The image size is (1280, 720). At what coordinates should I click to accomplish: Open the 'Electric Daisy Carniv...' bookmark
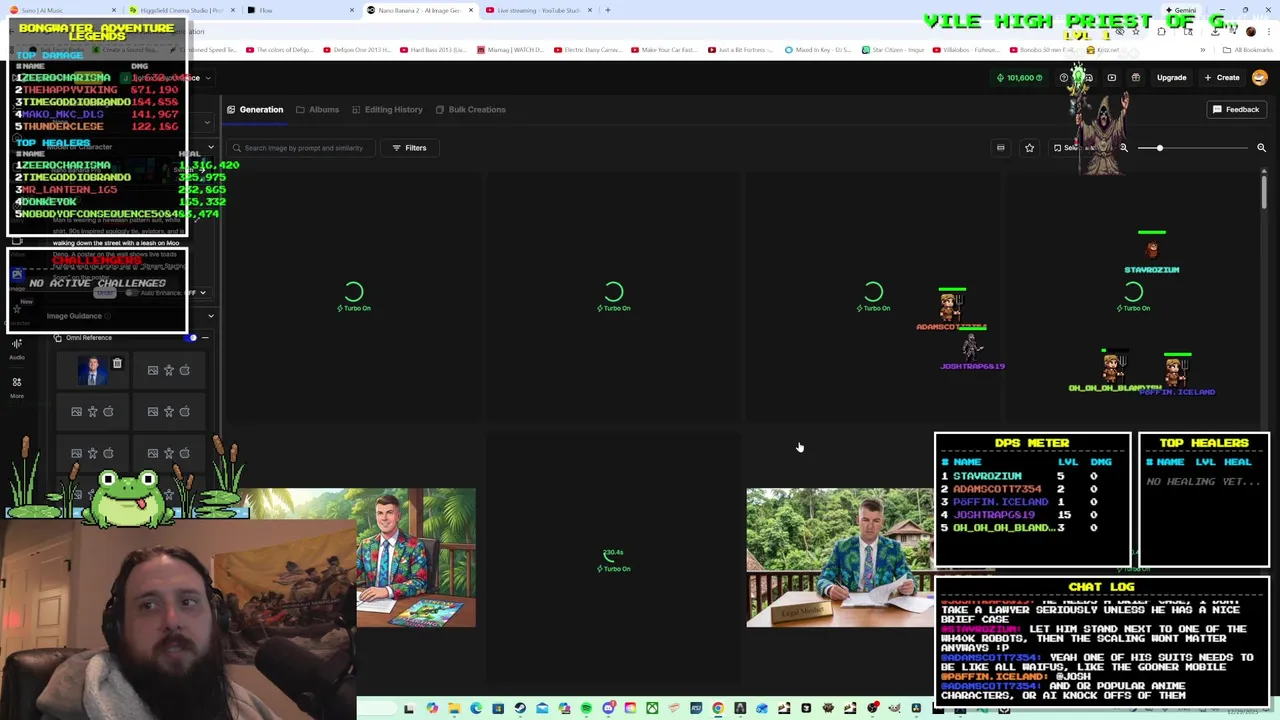point(588,49)
